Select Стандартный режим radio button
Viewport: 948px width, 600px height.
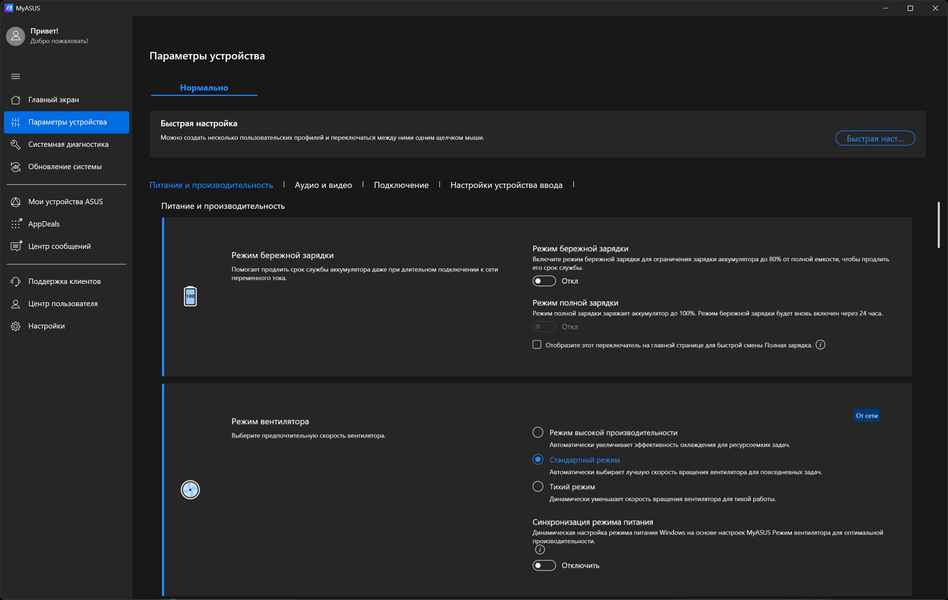[537, 460]
